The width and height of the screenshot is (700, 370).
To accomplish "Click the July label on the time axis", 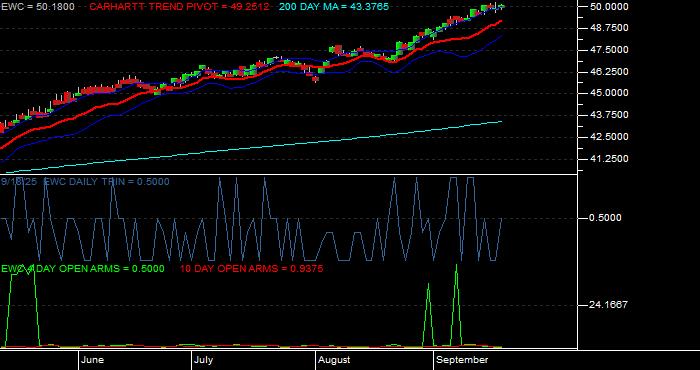I will [x=204, y=360].
